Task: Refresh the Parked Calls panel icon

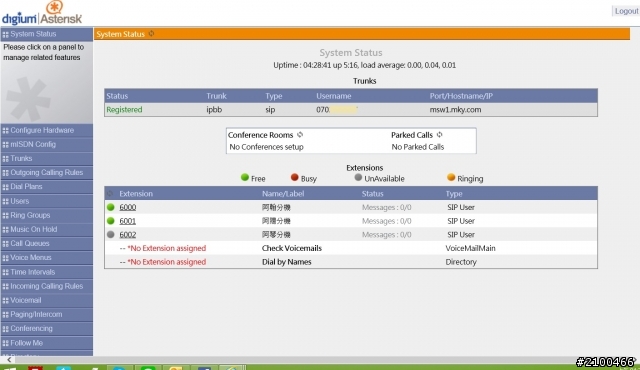Action: pos(440,135)
